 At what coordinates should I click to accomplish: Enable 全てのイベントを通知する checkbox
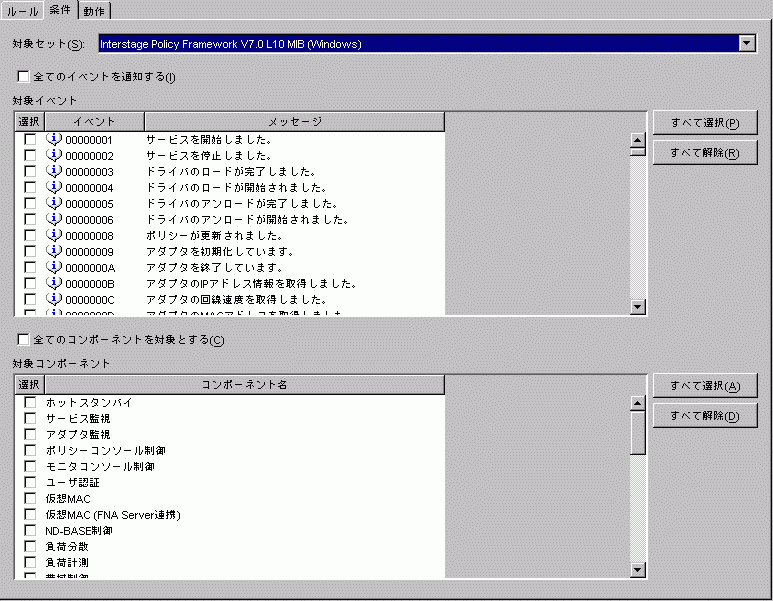pos(23,76)
